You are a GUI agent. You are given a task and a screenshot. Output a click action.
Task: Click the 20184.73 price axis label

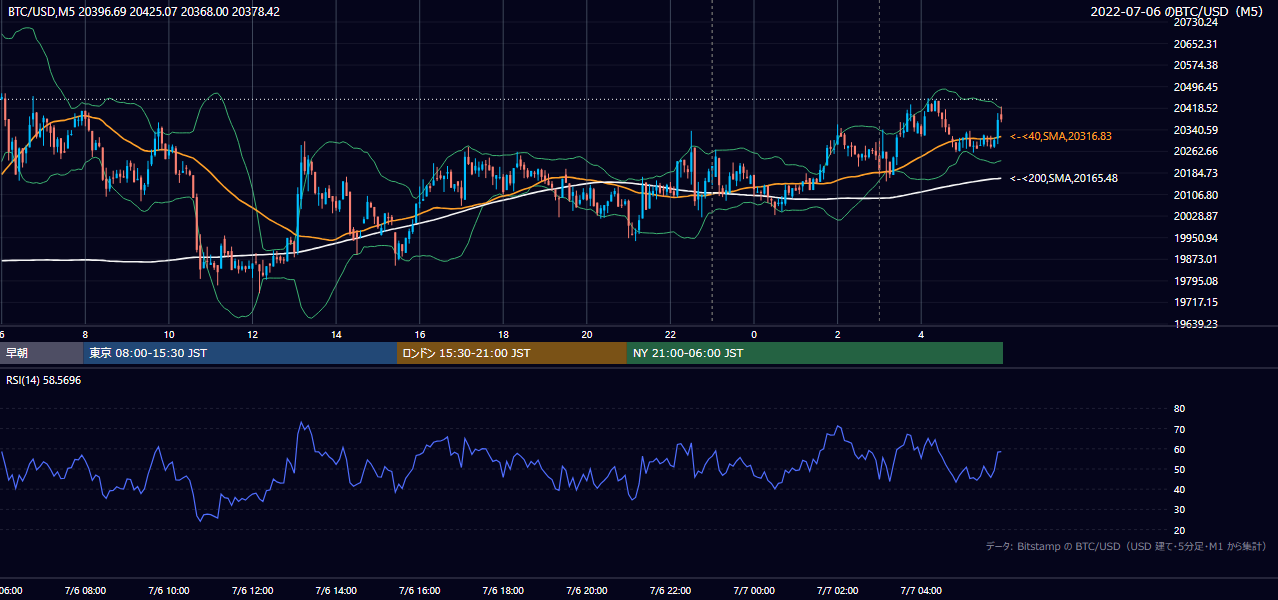click(1195, 173)
